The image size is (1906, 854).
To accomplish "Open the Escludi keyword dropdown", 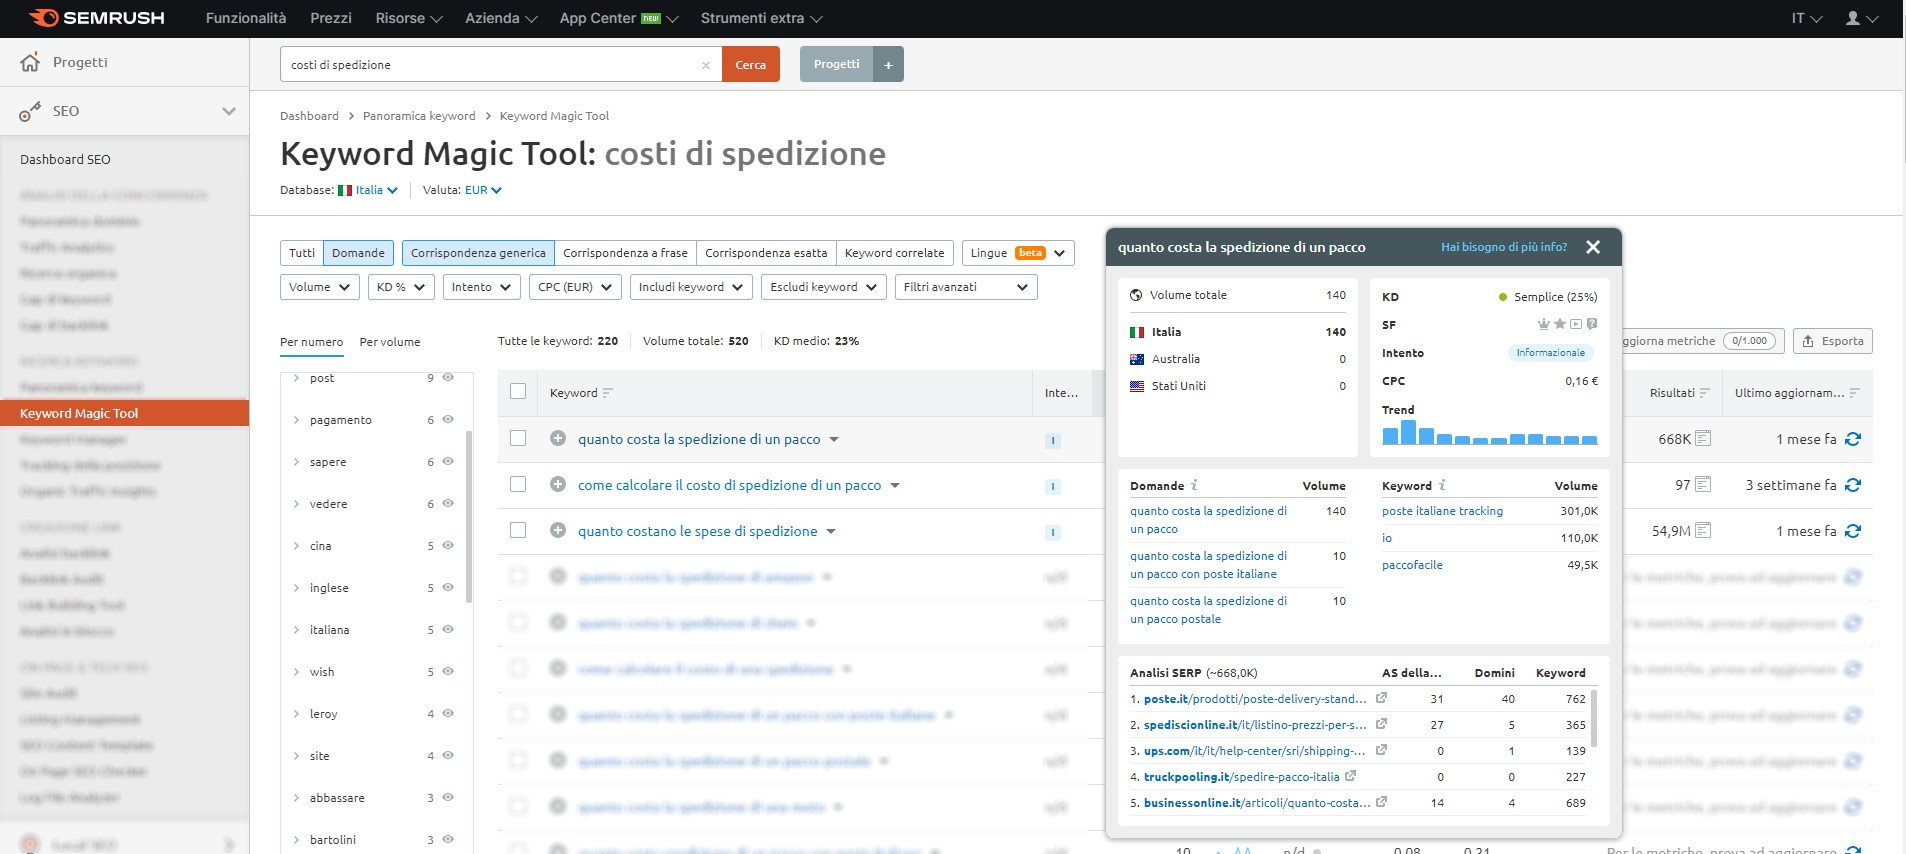I will 824,287.
